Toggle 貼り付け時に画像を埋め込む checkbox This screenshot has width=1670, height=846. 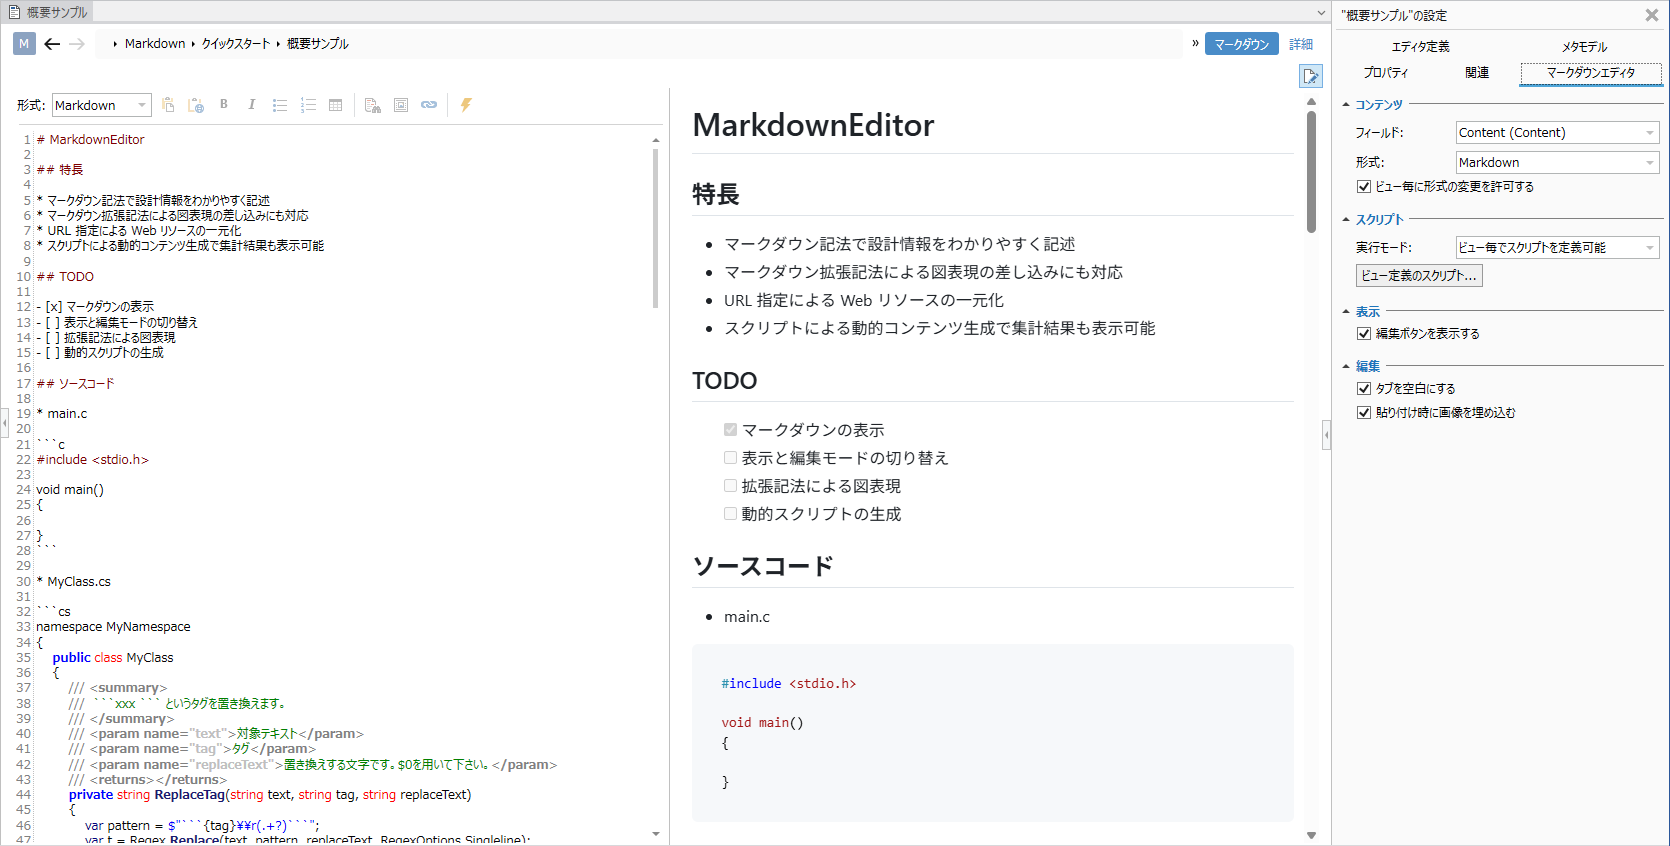coord(1364,413)
